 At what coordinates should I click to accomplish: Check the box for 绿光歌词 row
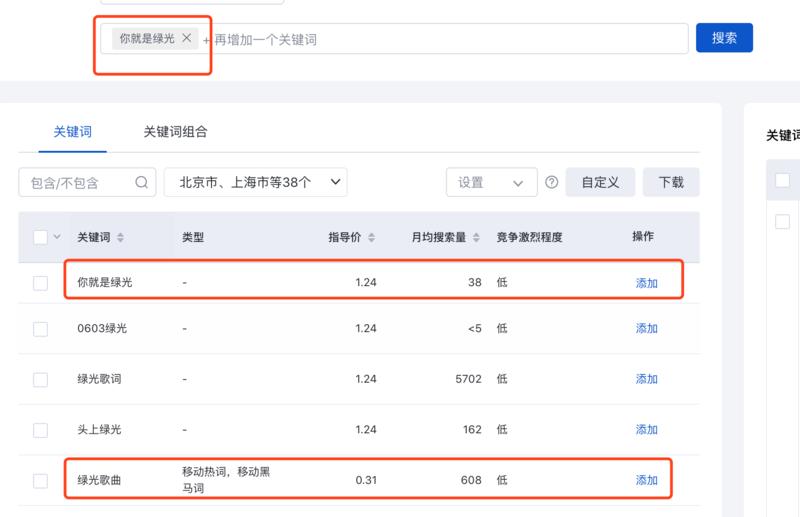[40, 380]
